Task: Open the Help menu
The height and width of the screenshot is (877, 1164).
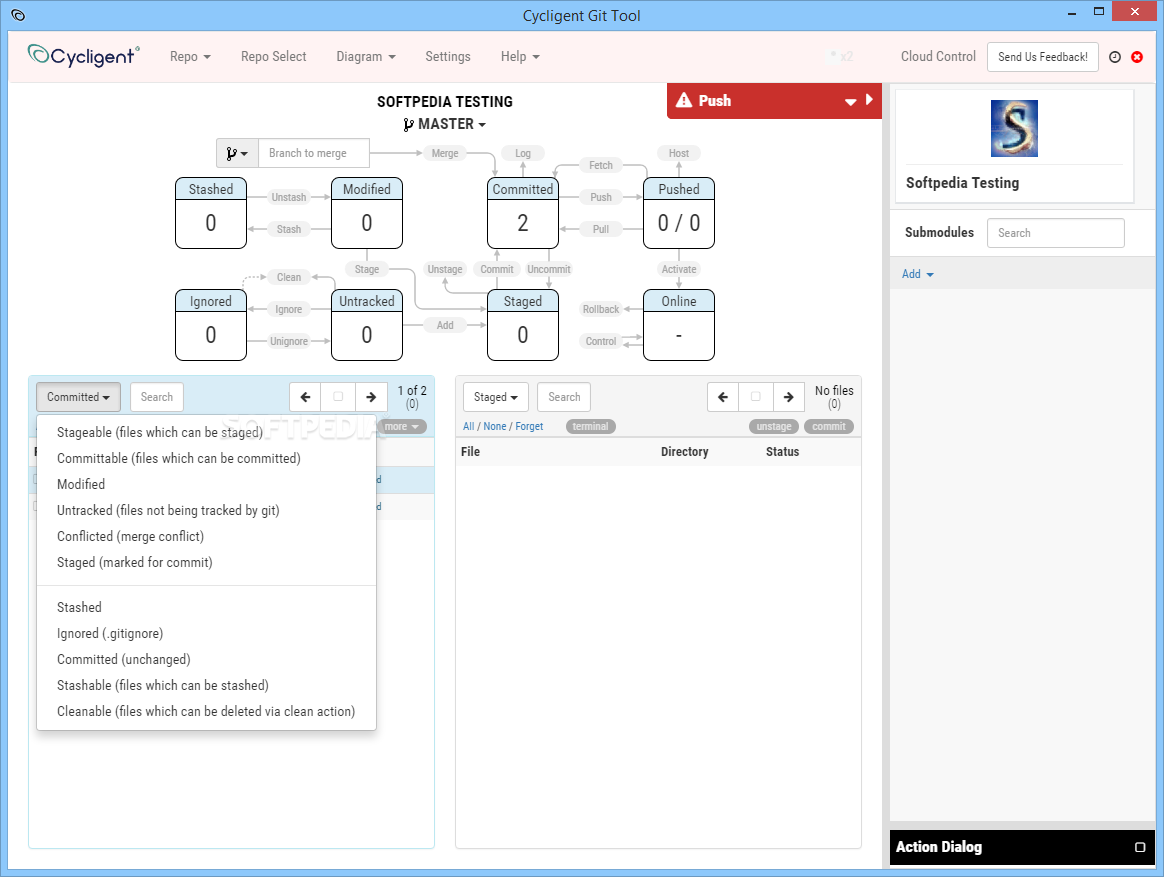Action: (x=520, y=56)
